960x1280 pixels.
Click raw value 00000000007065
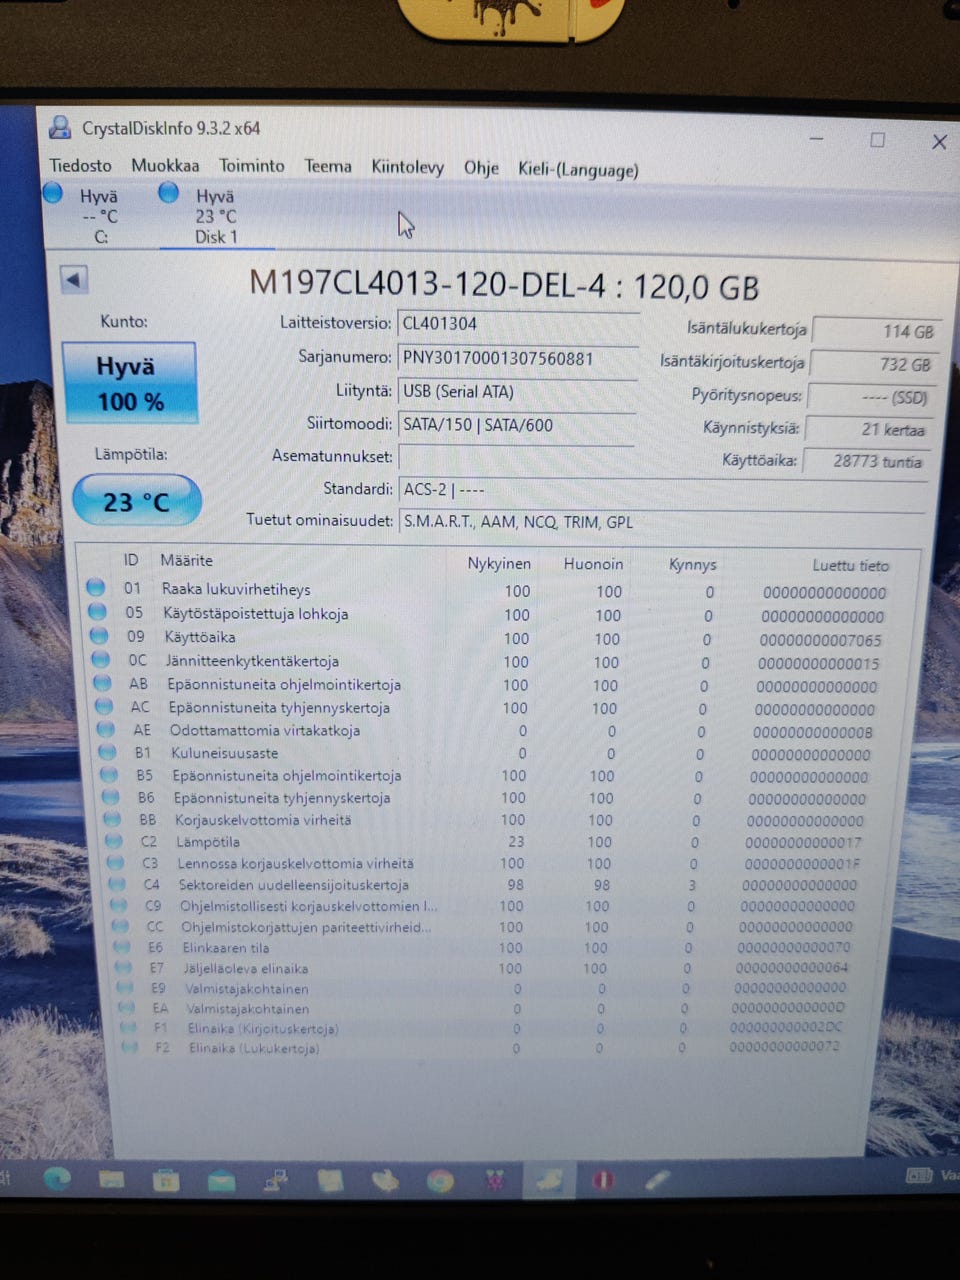click(821, 640)
